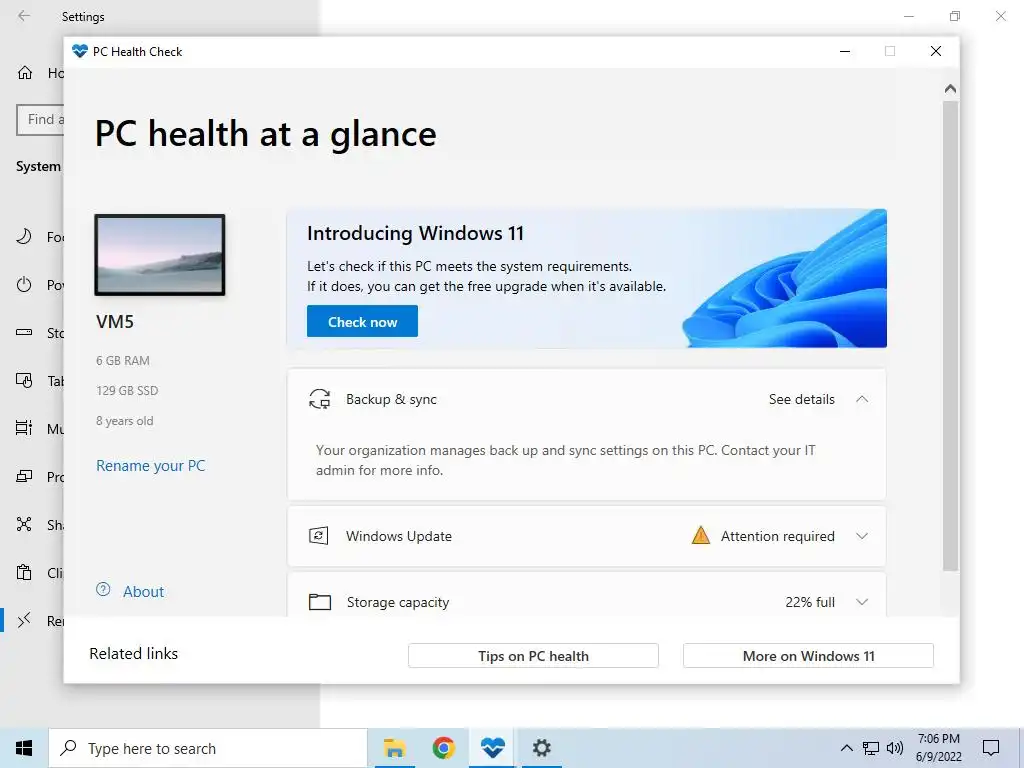
Task: Click the scroll up arrow in PC Health Check
Action: (950, 88)
